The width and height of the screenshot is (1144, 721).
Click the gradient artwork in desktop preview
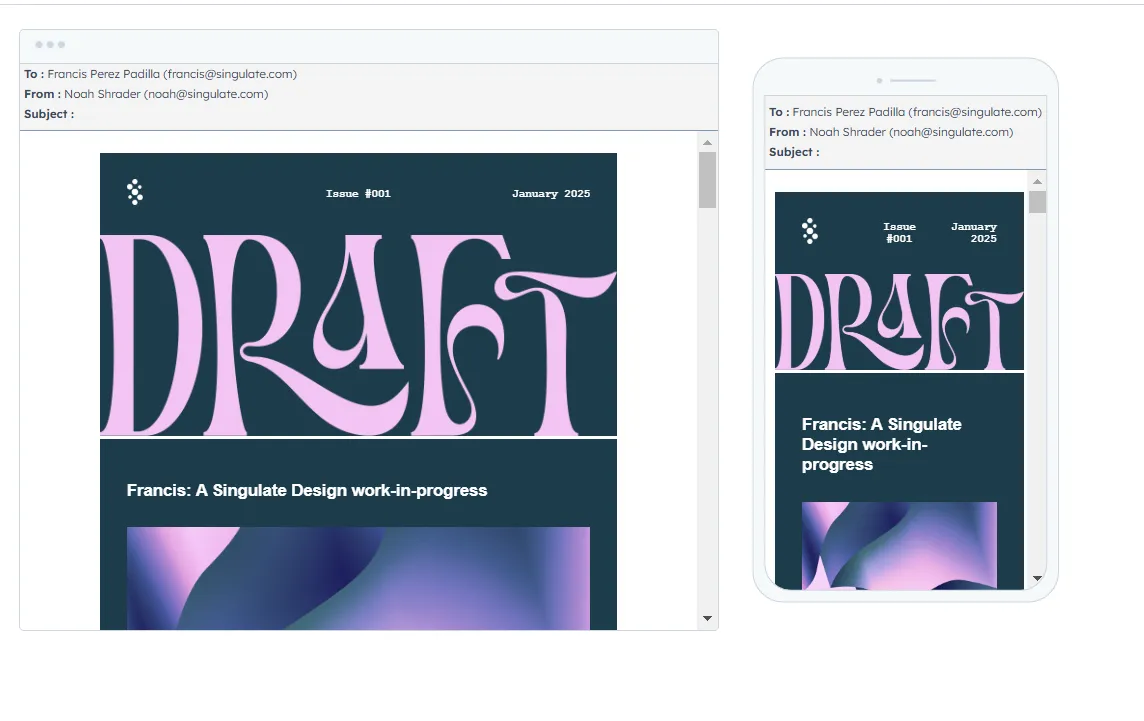click(358, 578)
